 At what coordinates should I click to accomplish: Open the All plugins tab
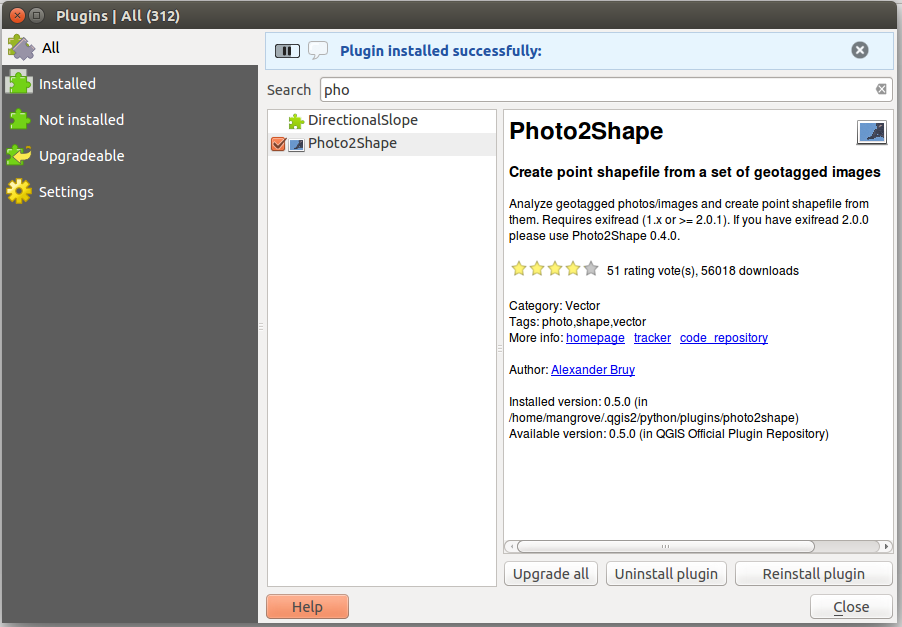click(x=130, y=48)
